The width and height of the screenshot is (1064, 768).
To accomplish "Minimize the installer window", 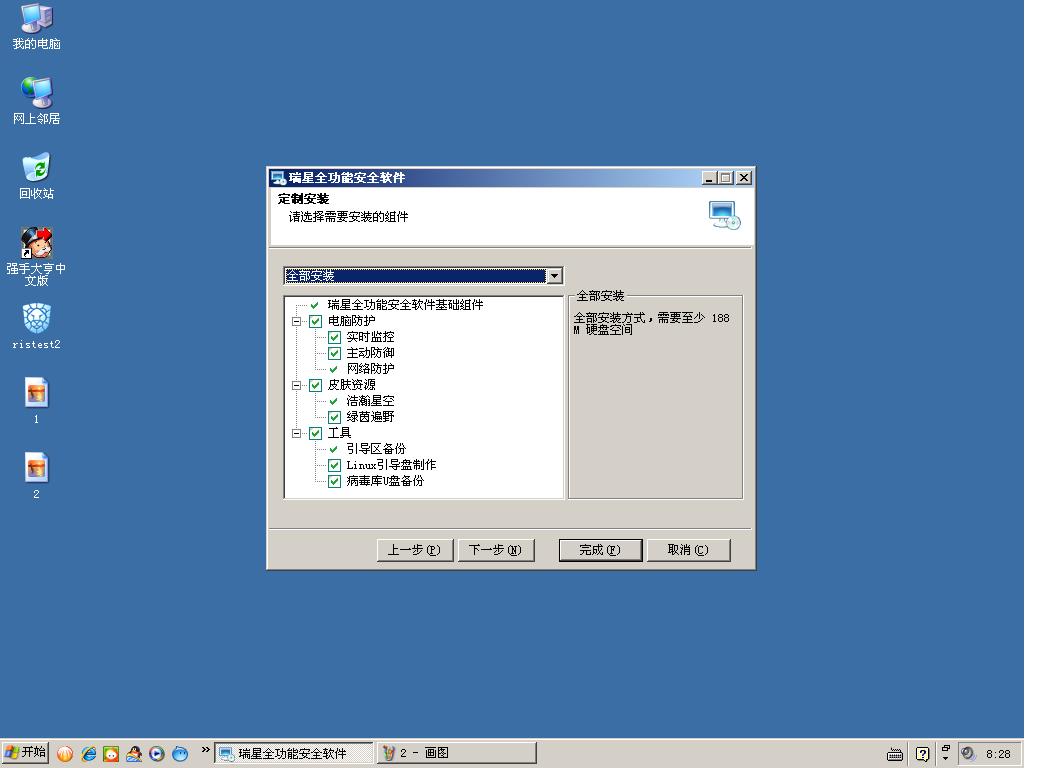I will [709, 178].
